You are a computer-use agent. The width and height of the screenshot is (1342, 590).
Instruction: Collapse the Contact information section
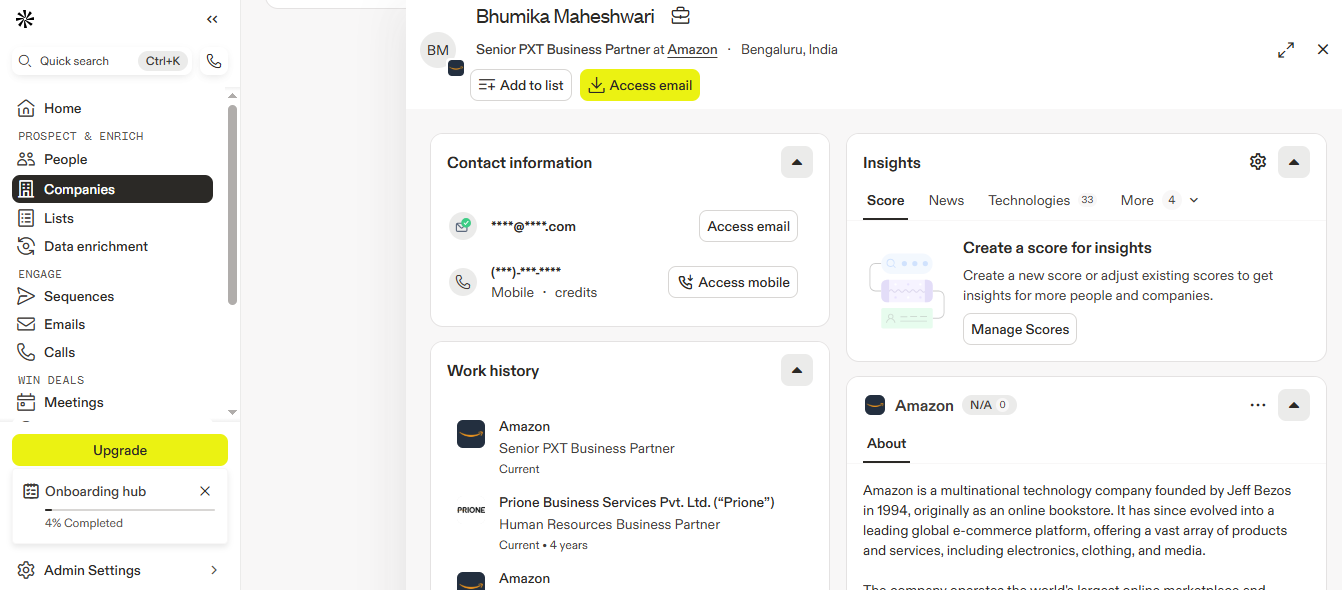tap(797, 162)
